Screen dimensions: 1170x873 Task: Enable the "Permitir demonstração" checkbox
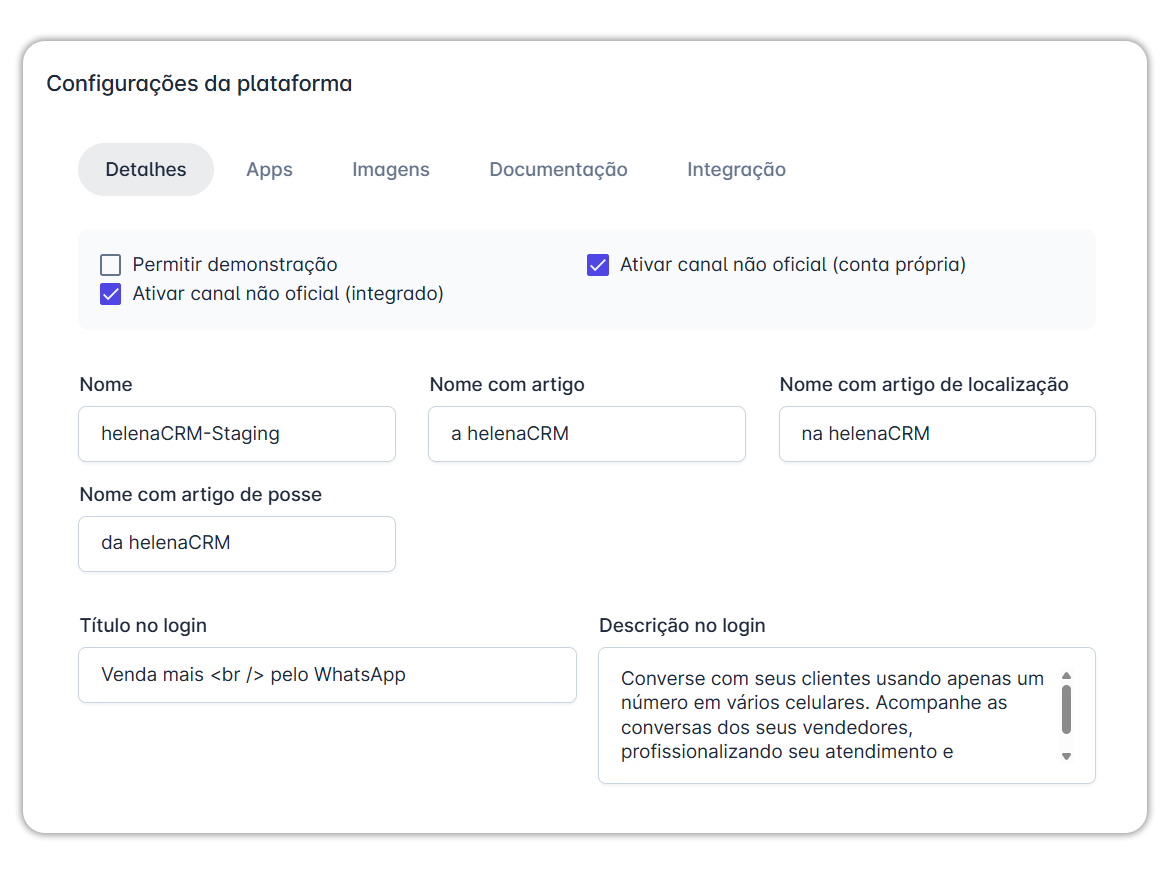click(x=110, y=265)
